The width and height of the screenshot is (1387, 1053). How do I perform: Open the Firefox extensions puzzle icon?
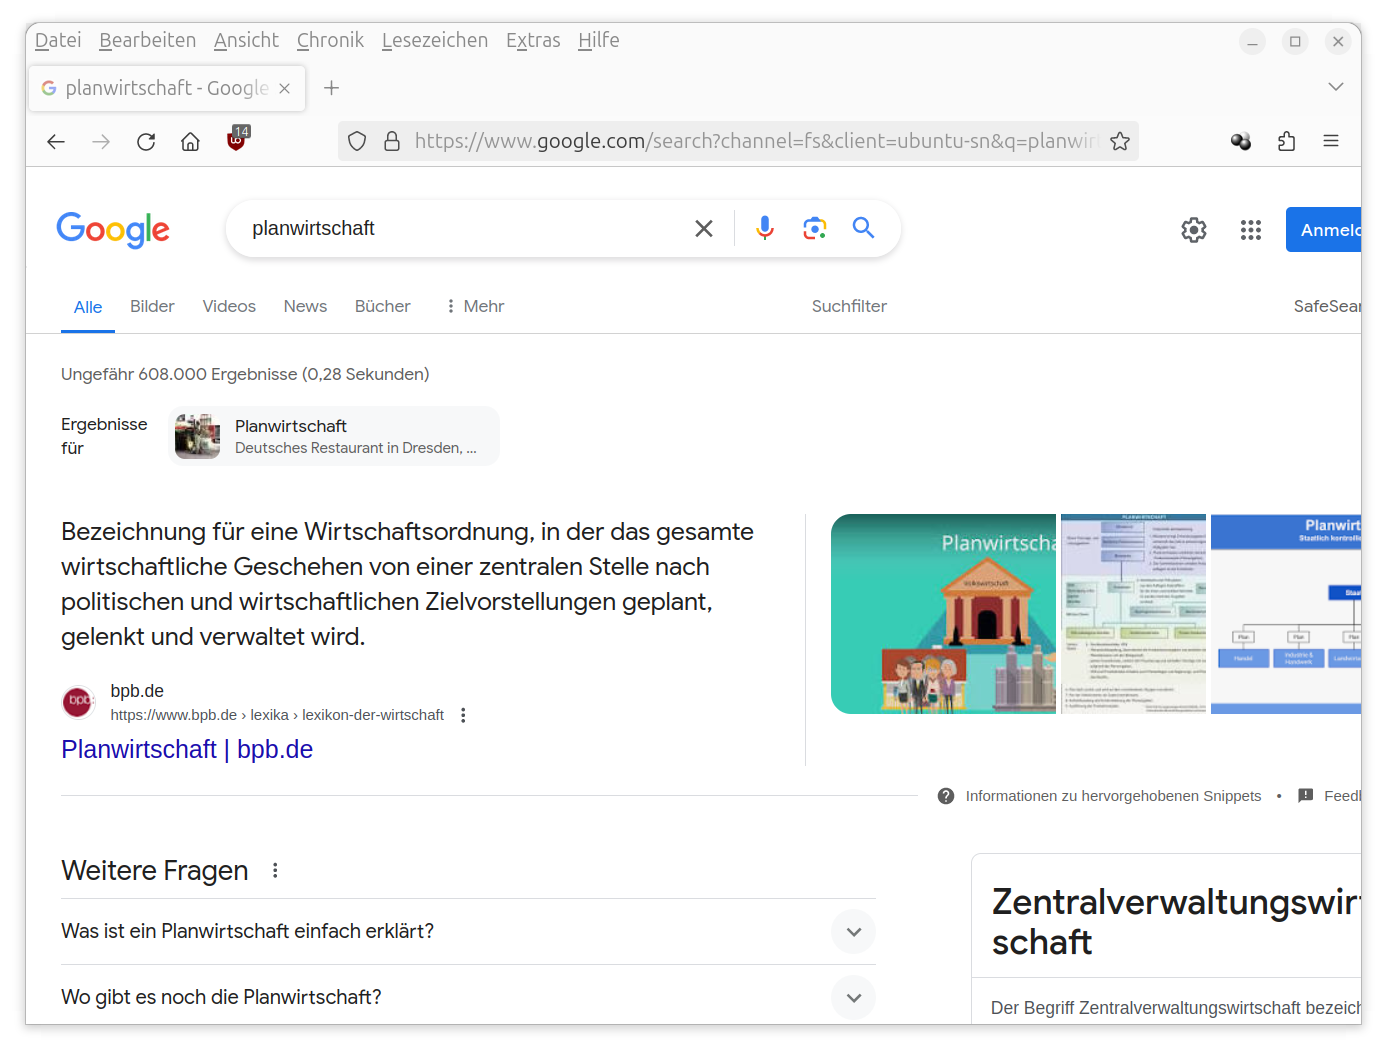[1287, 141]
